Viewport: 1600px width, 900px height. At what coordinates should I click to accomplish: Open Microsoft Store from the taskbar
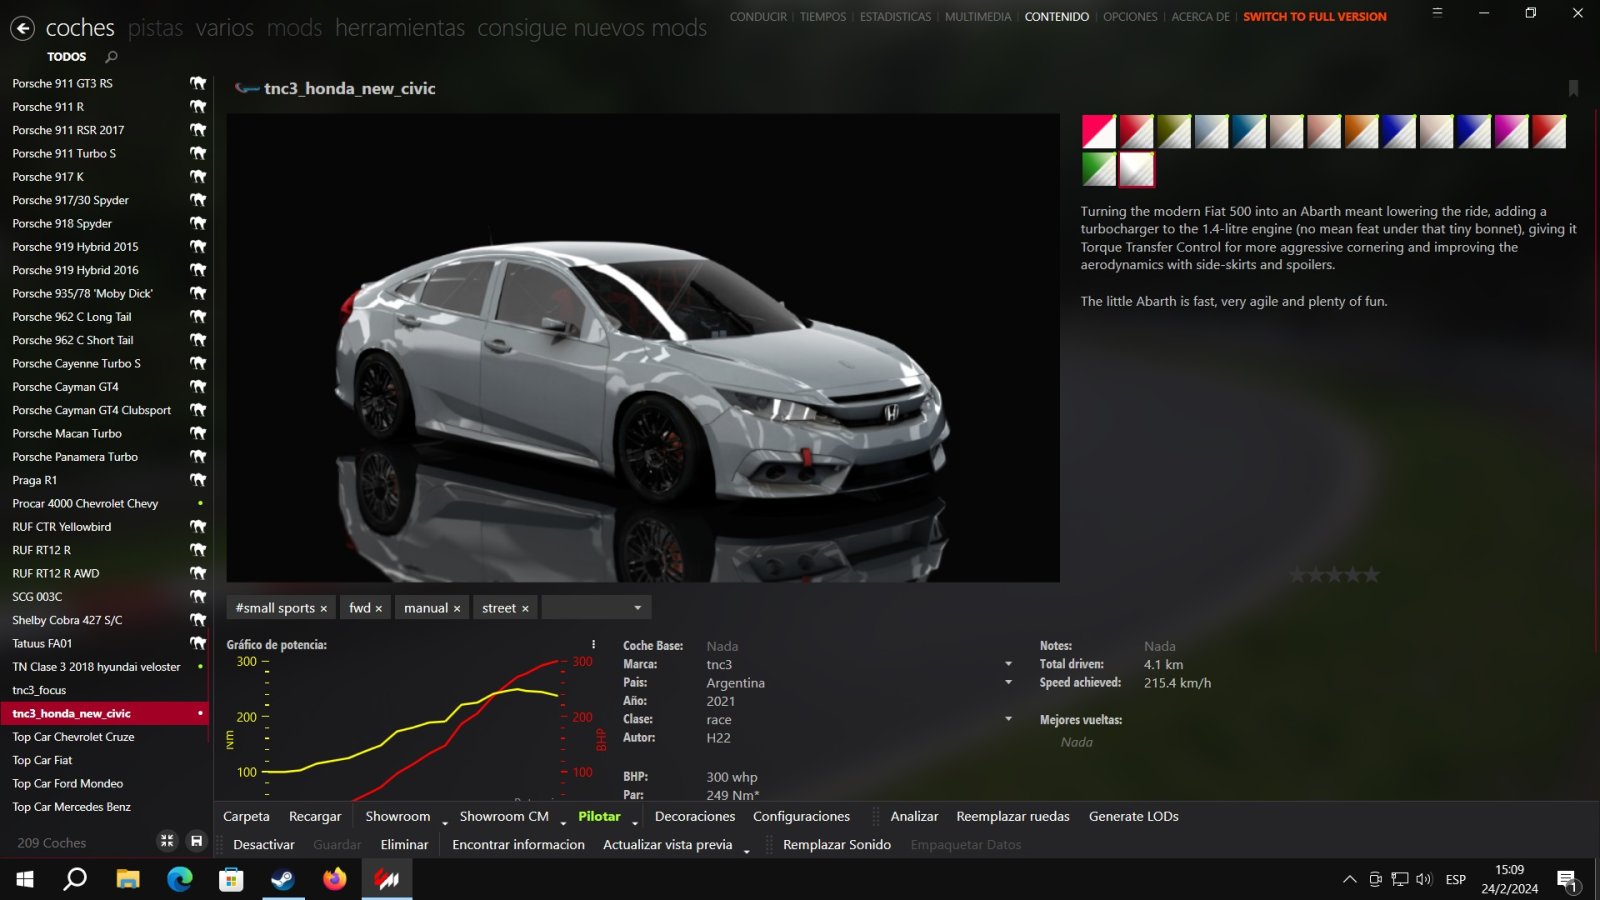coord(231,879)
